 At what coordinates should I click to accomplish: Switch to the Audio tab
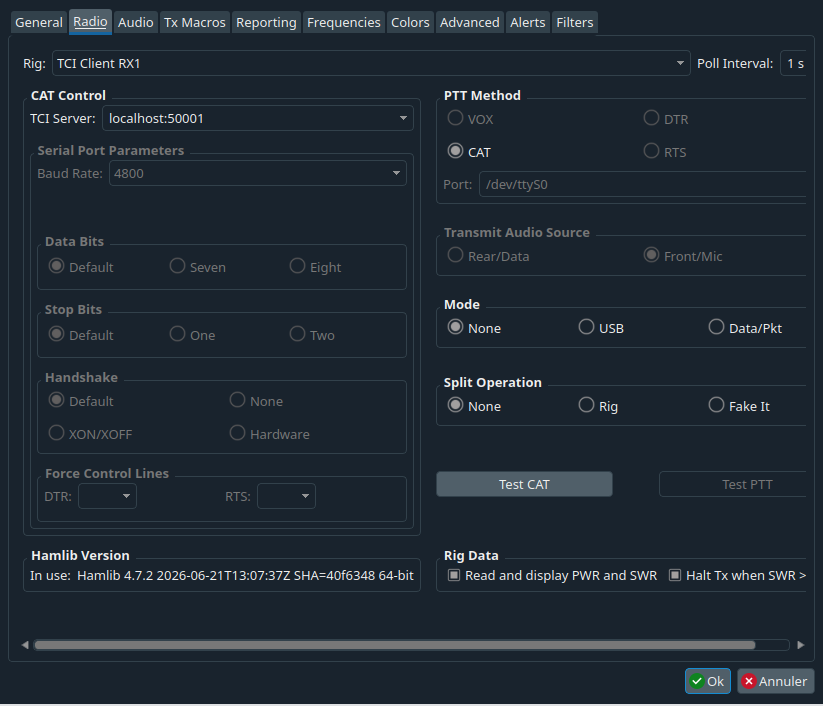[135, 23]
